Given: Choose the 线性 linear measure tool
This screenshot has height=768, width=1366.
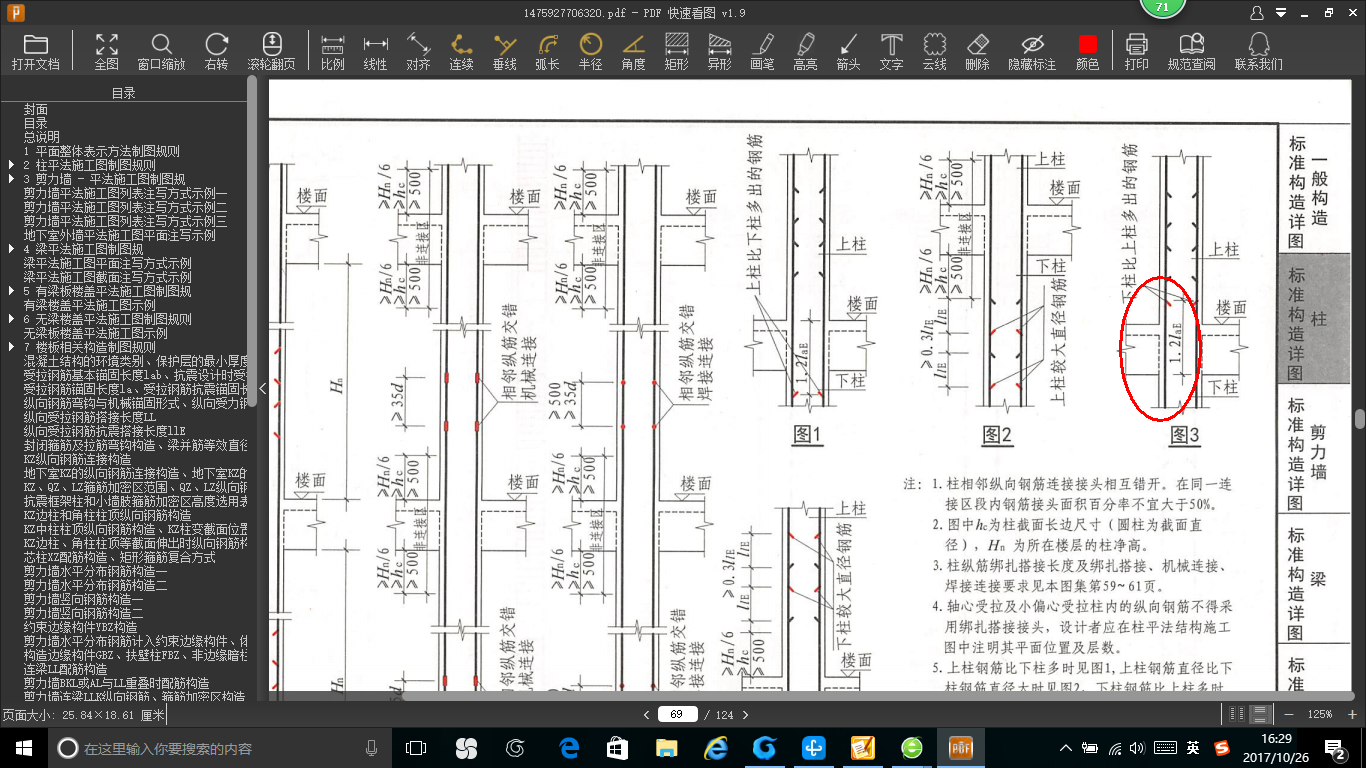Looking at the screenshot, I should click(375, 51).
